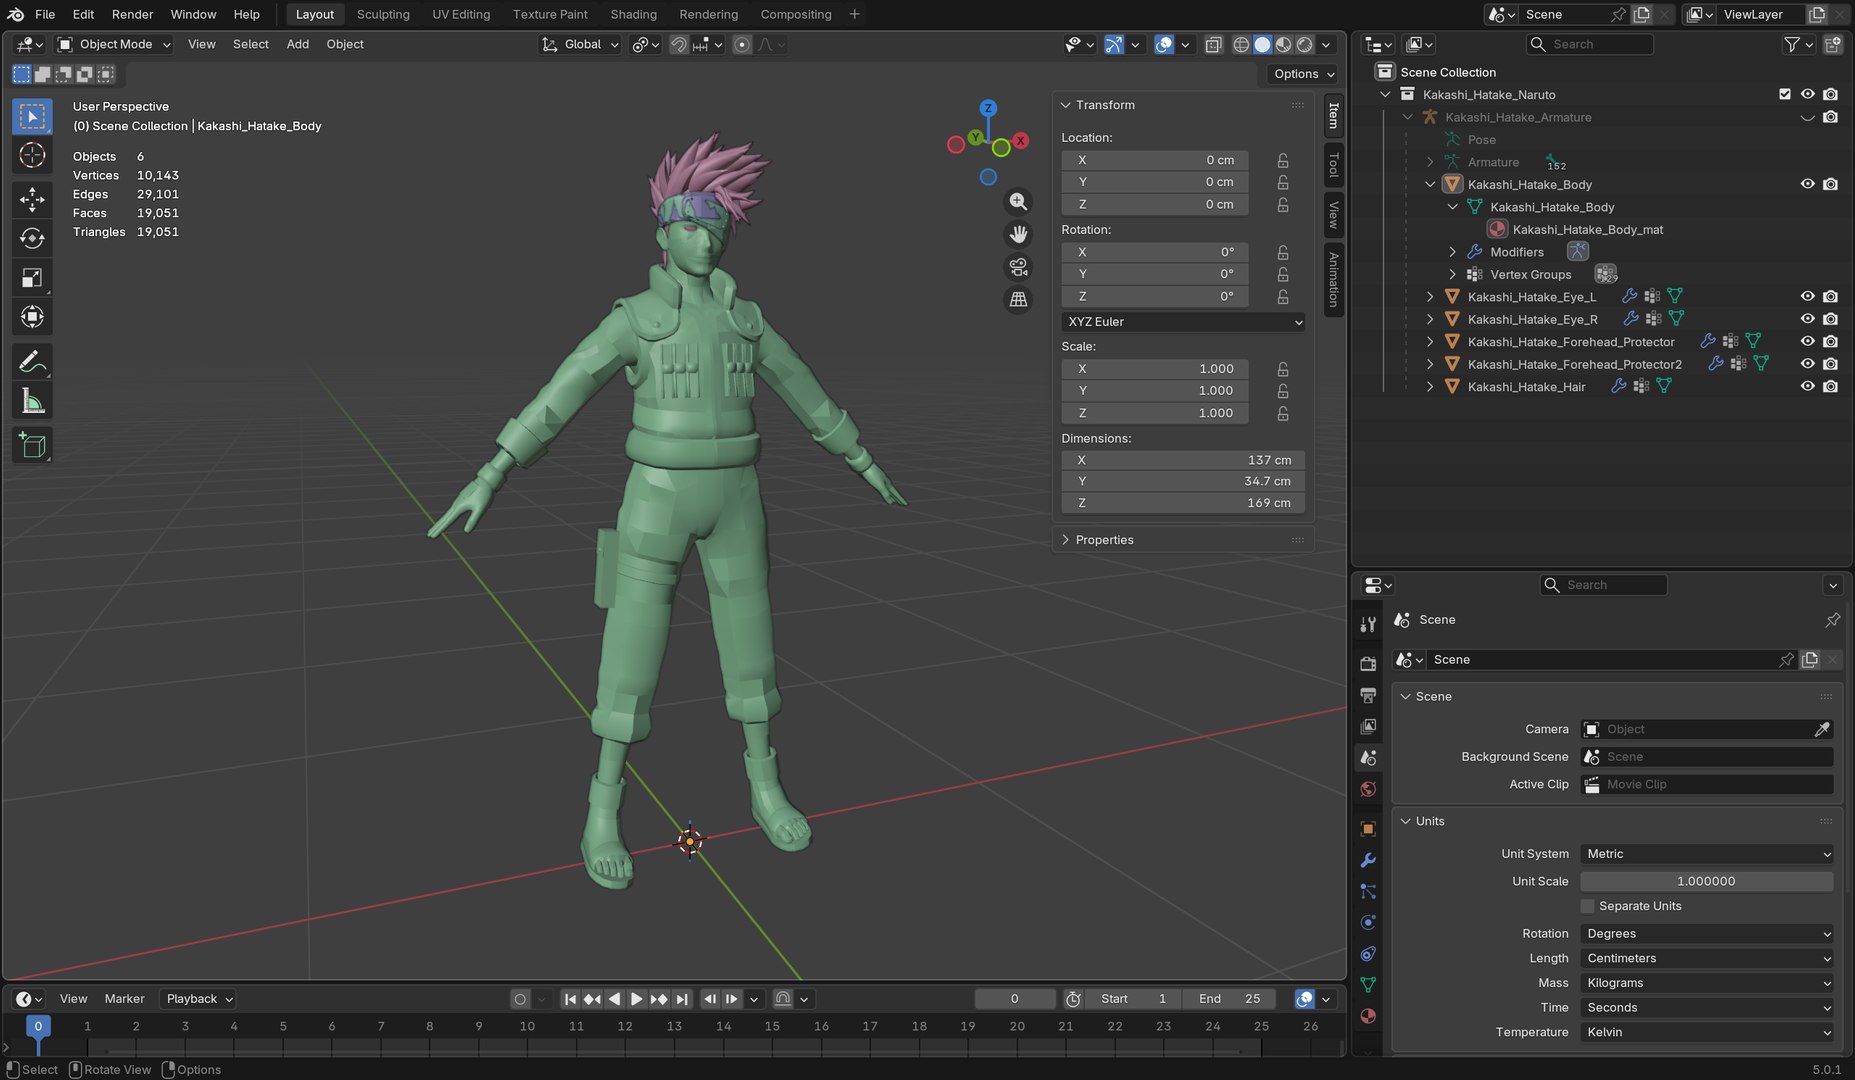Open the World properties tab
The image size is (1855, 1080).
coord(1368,789)
